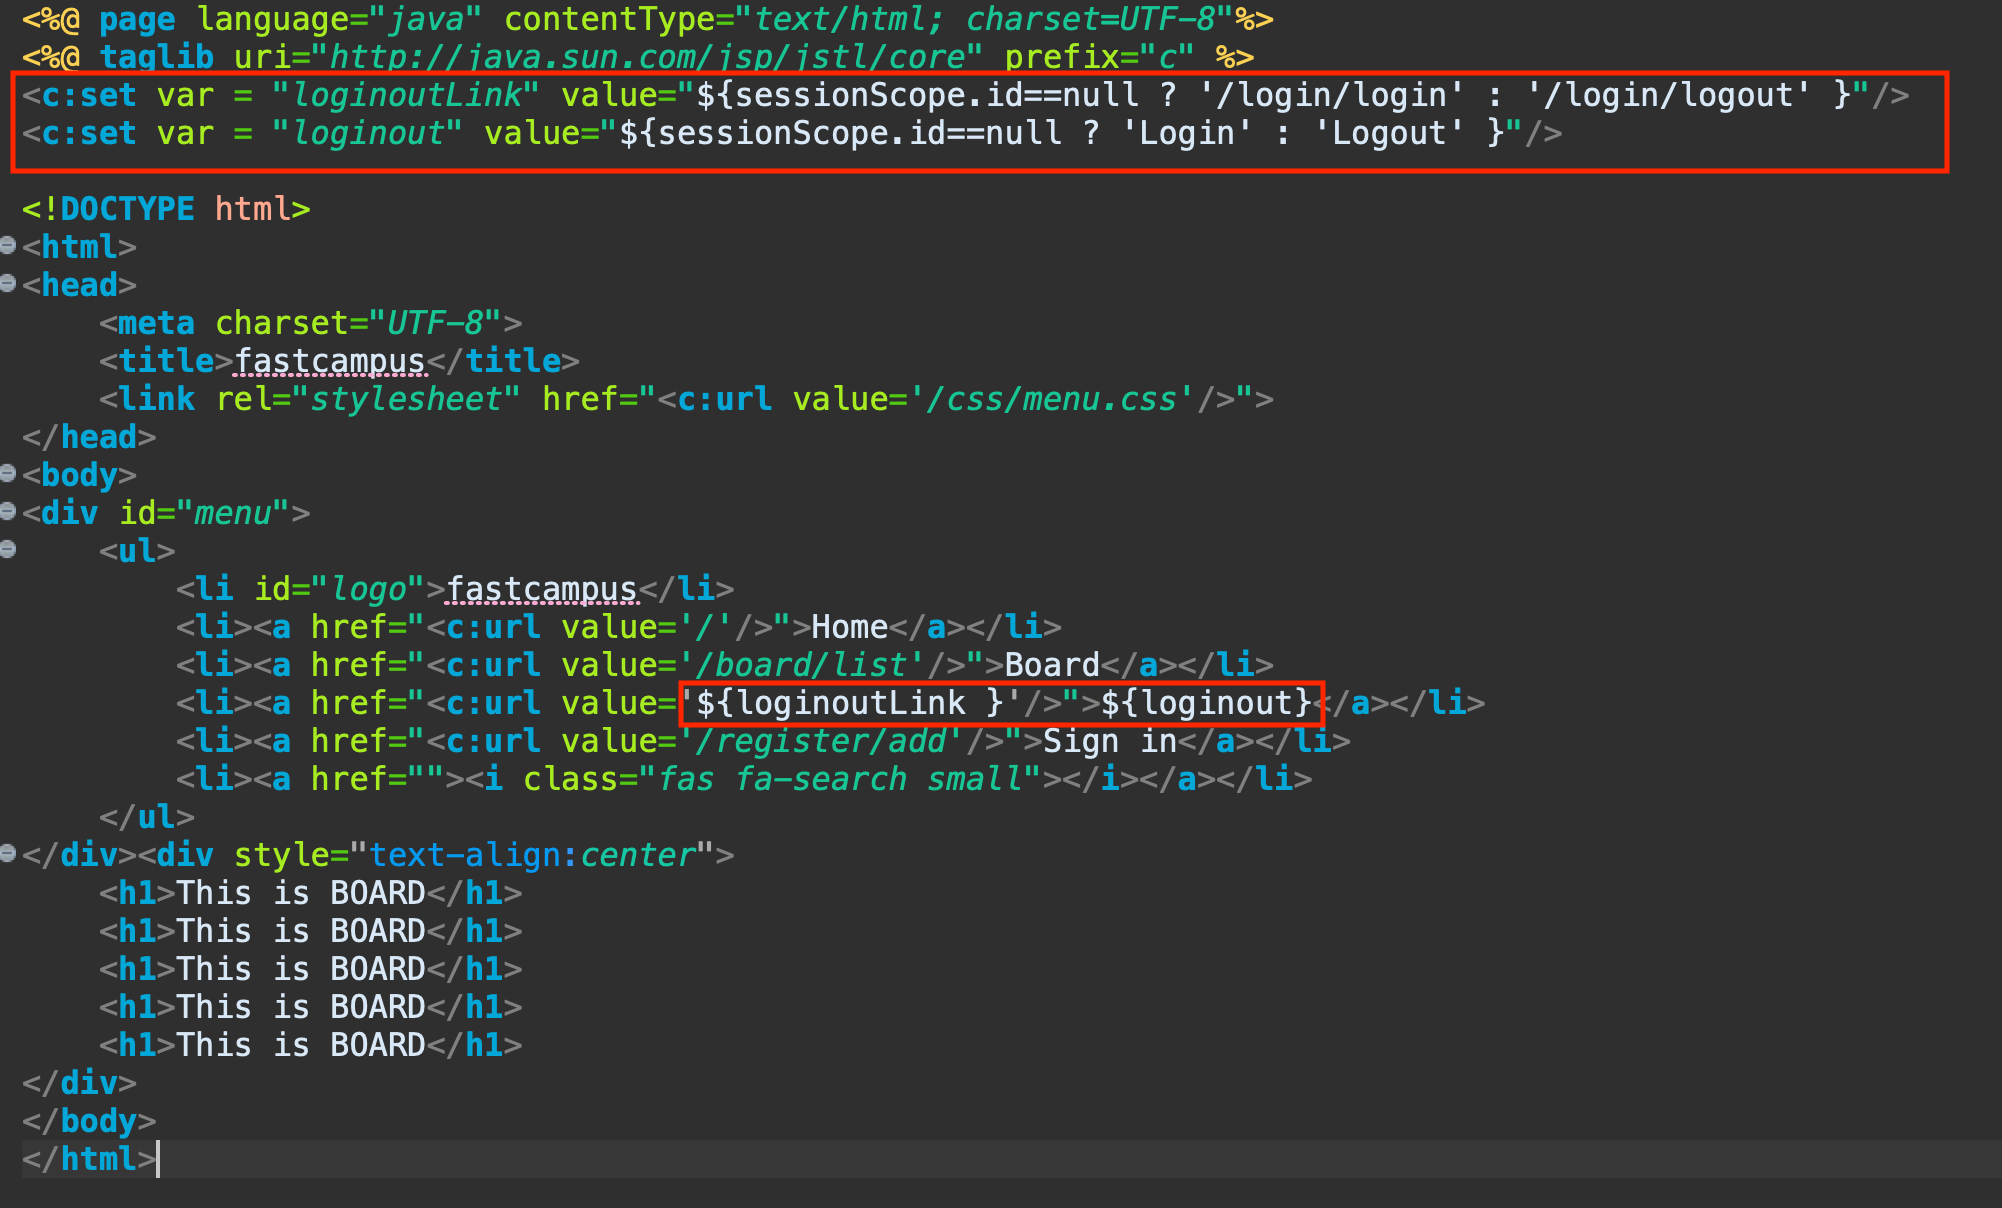
Task: Click the DOCTYPE declaration text
Action: (127, 209)
